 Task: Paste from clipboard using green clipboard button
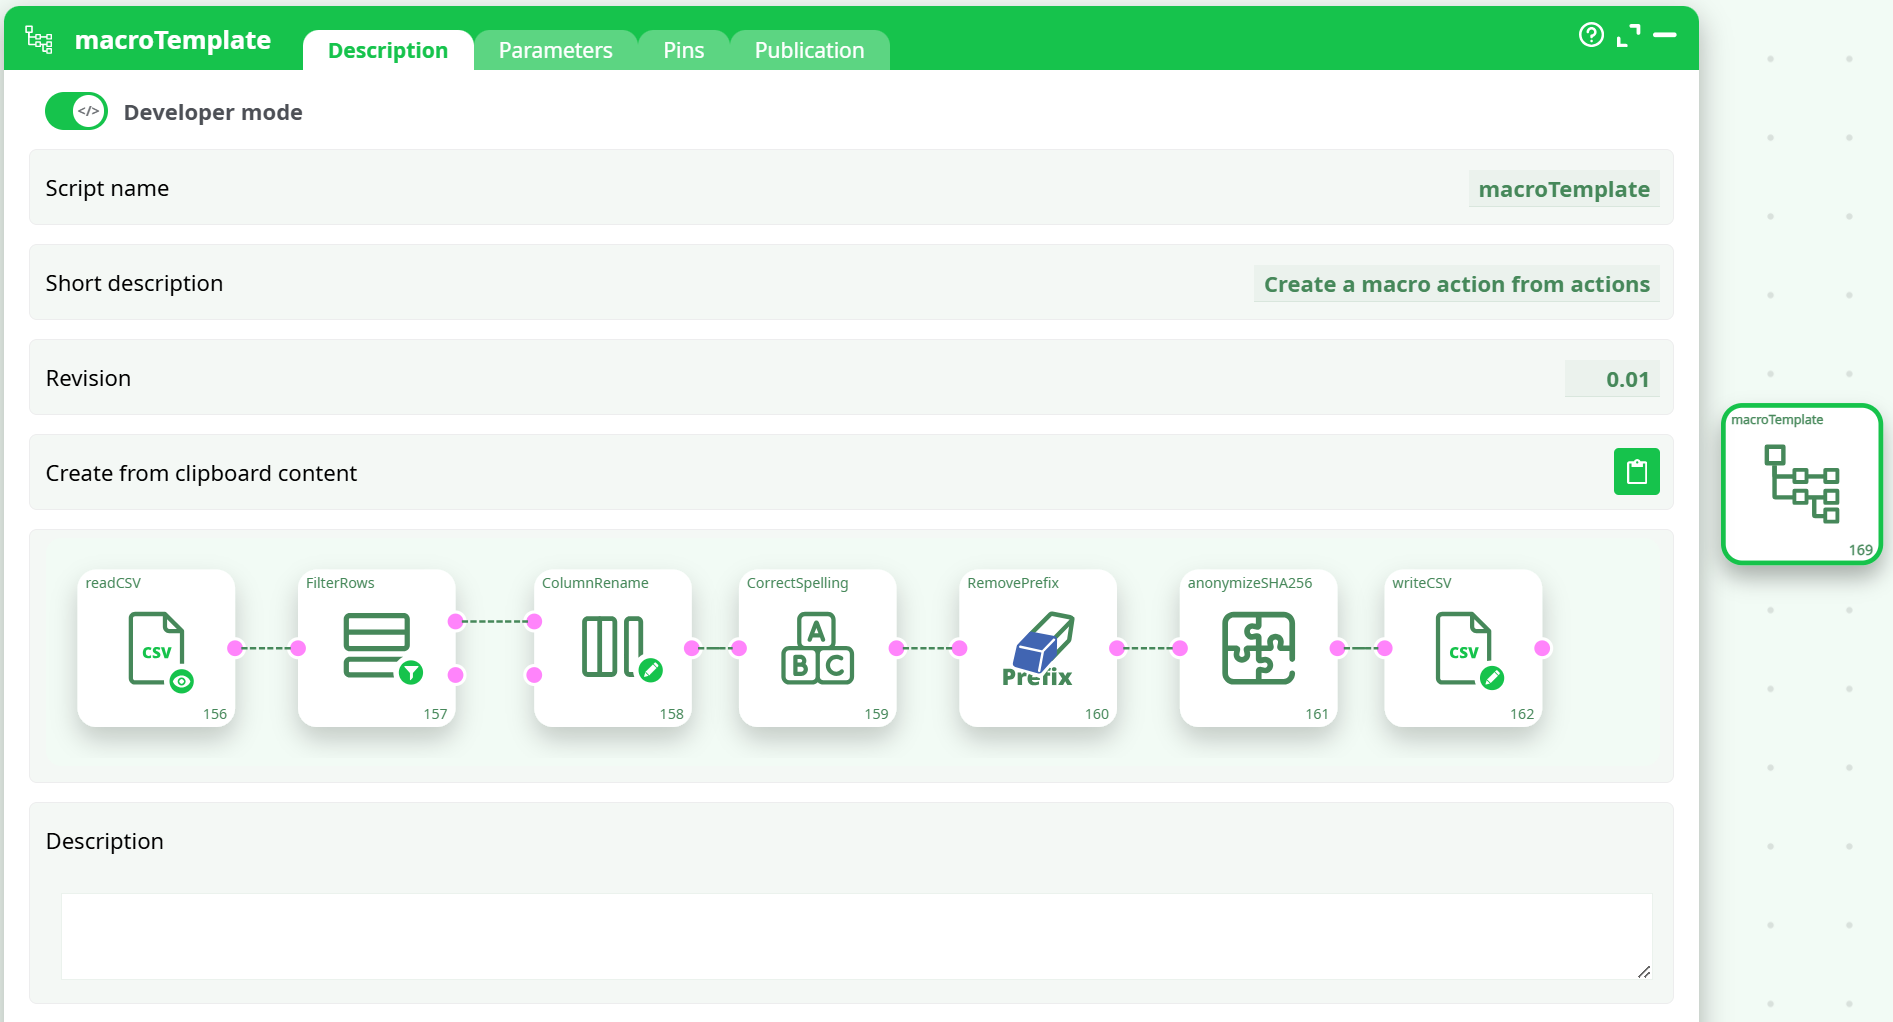click(1636, 472)
